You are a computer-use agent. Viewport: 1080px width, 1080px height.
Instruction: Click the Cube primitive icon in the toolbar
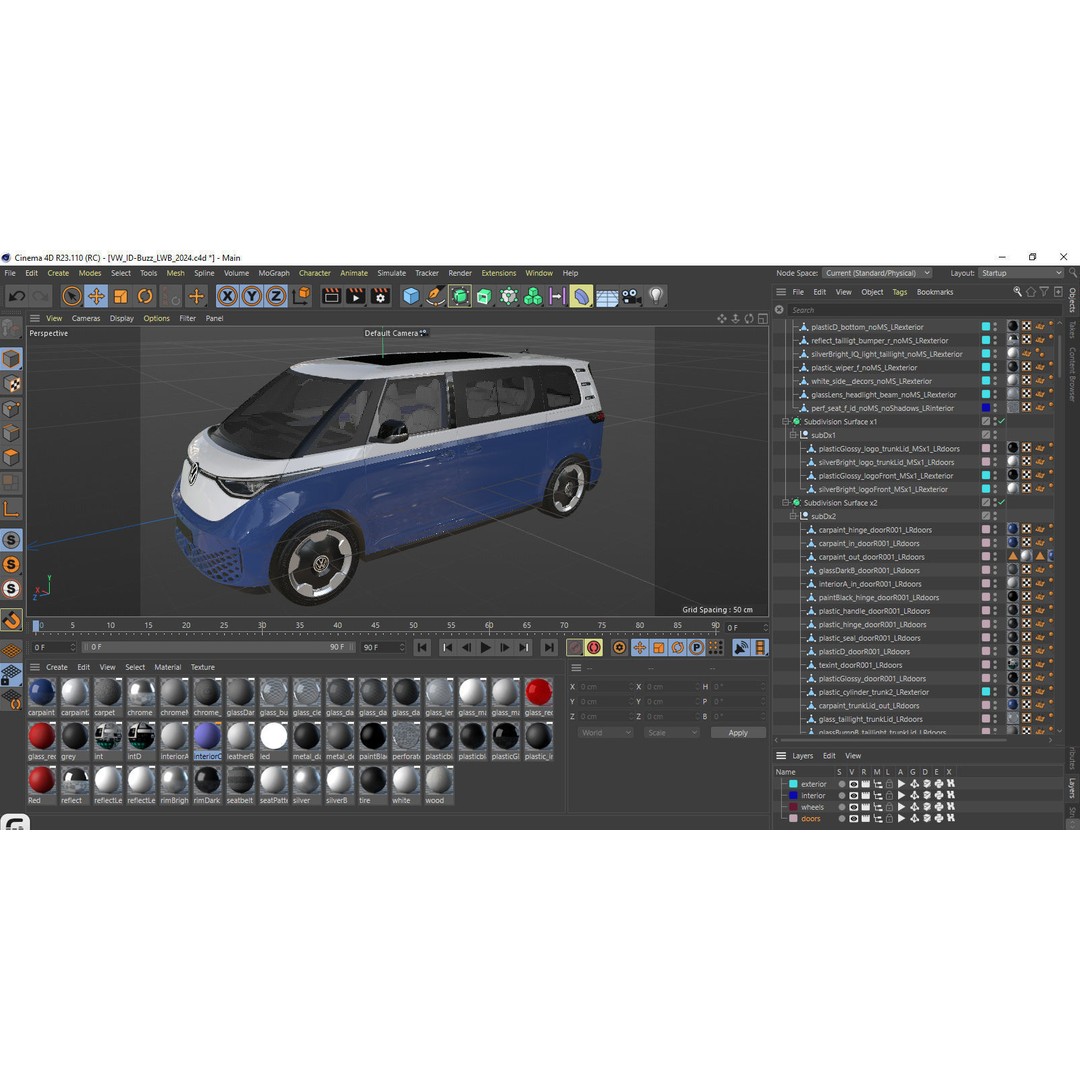(412, 296)
